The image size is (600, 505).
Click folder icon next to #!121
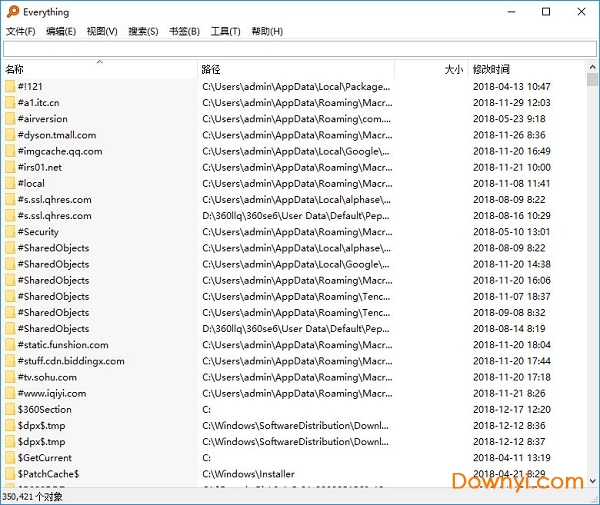point(10,87)
